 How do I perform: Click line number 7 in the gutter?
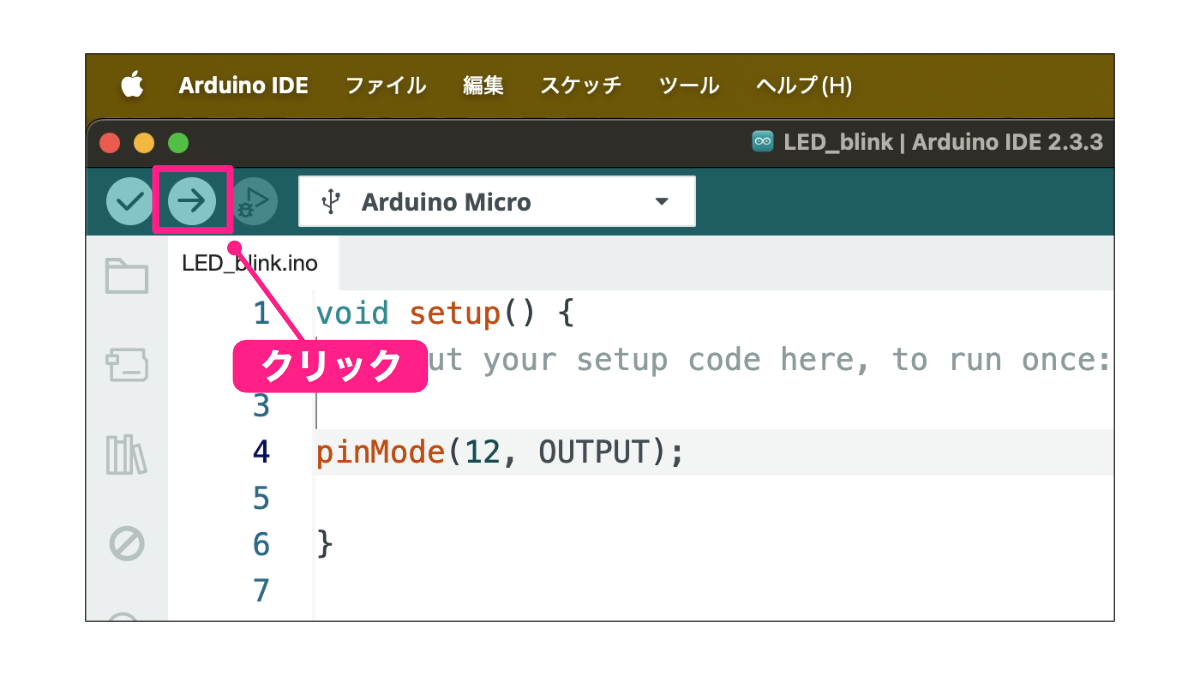[261, 591]
